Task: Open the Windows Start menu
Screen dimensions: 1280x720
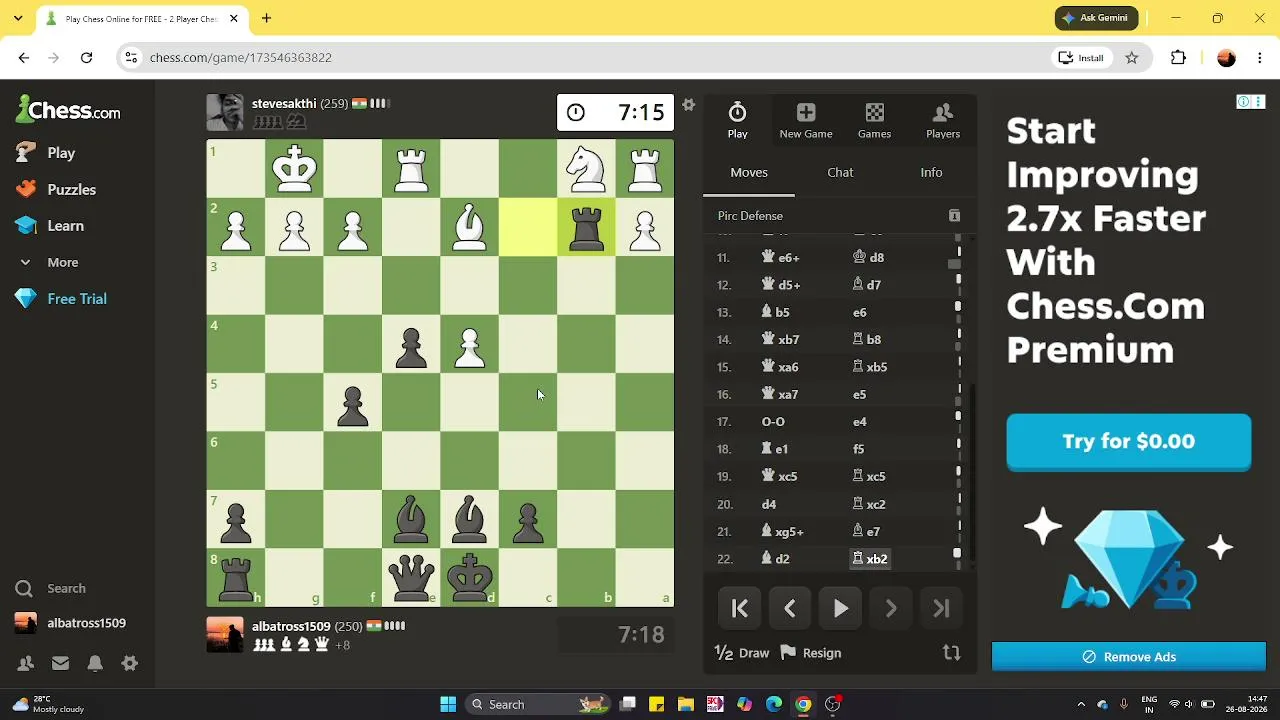Action: pos(448,704)
